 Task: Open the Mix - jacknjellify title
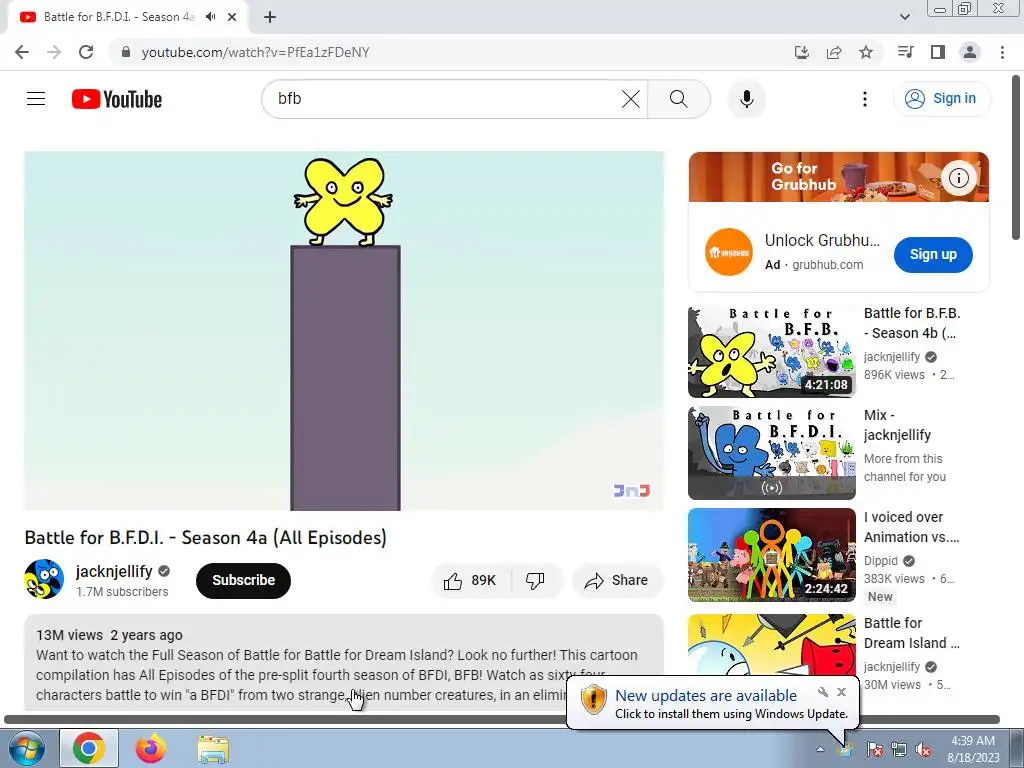click(x=897, y=425)
